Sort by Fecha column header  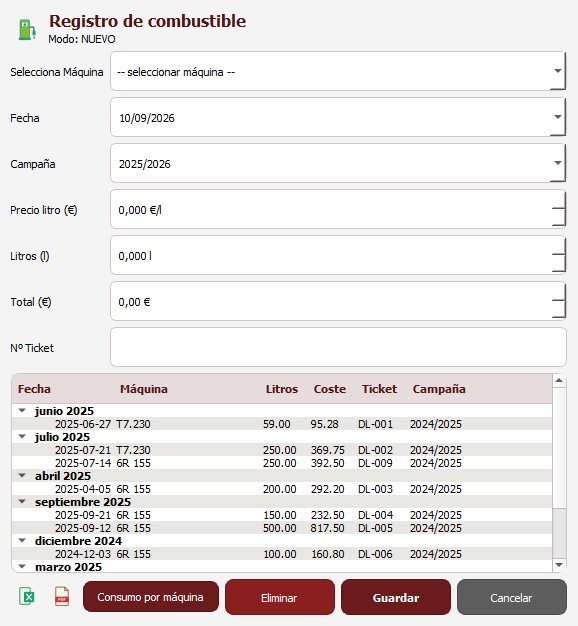(34, 389)
